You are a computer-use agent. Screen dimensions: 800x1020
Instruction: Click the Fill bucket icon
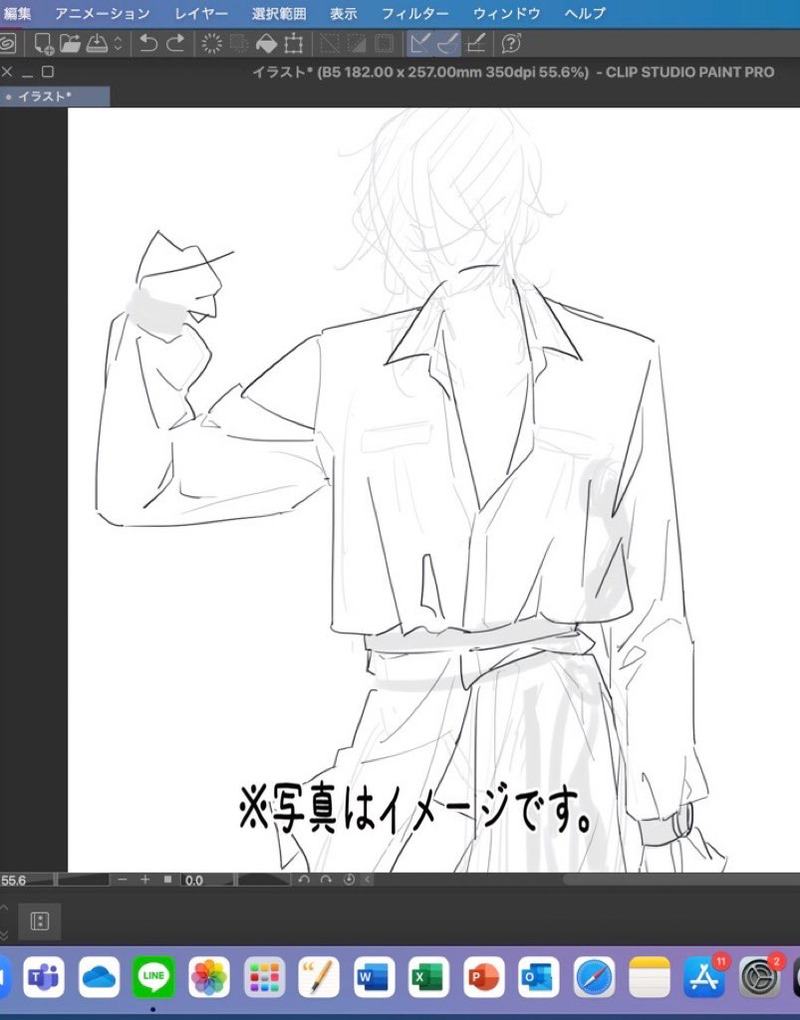tap(266, 44)
